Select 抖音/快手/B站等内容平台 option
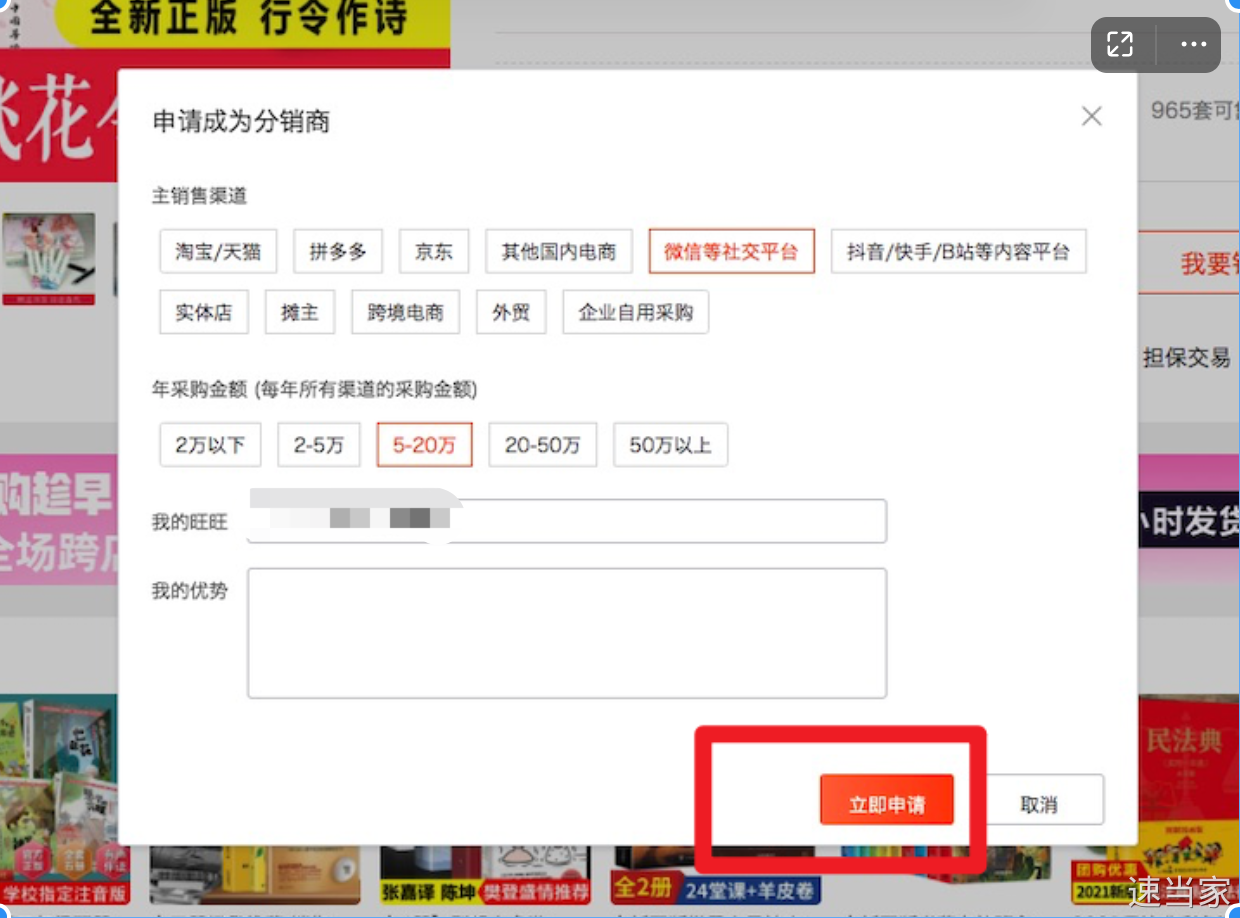The height and width of the screenshot is (918, 1240). pos(959,251)
